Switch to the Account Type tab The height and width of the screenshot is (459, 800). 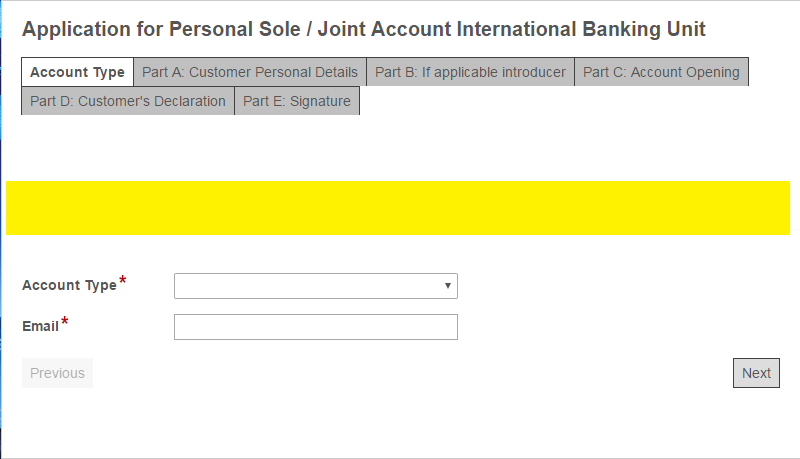point(77,72)
